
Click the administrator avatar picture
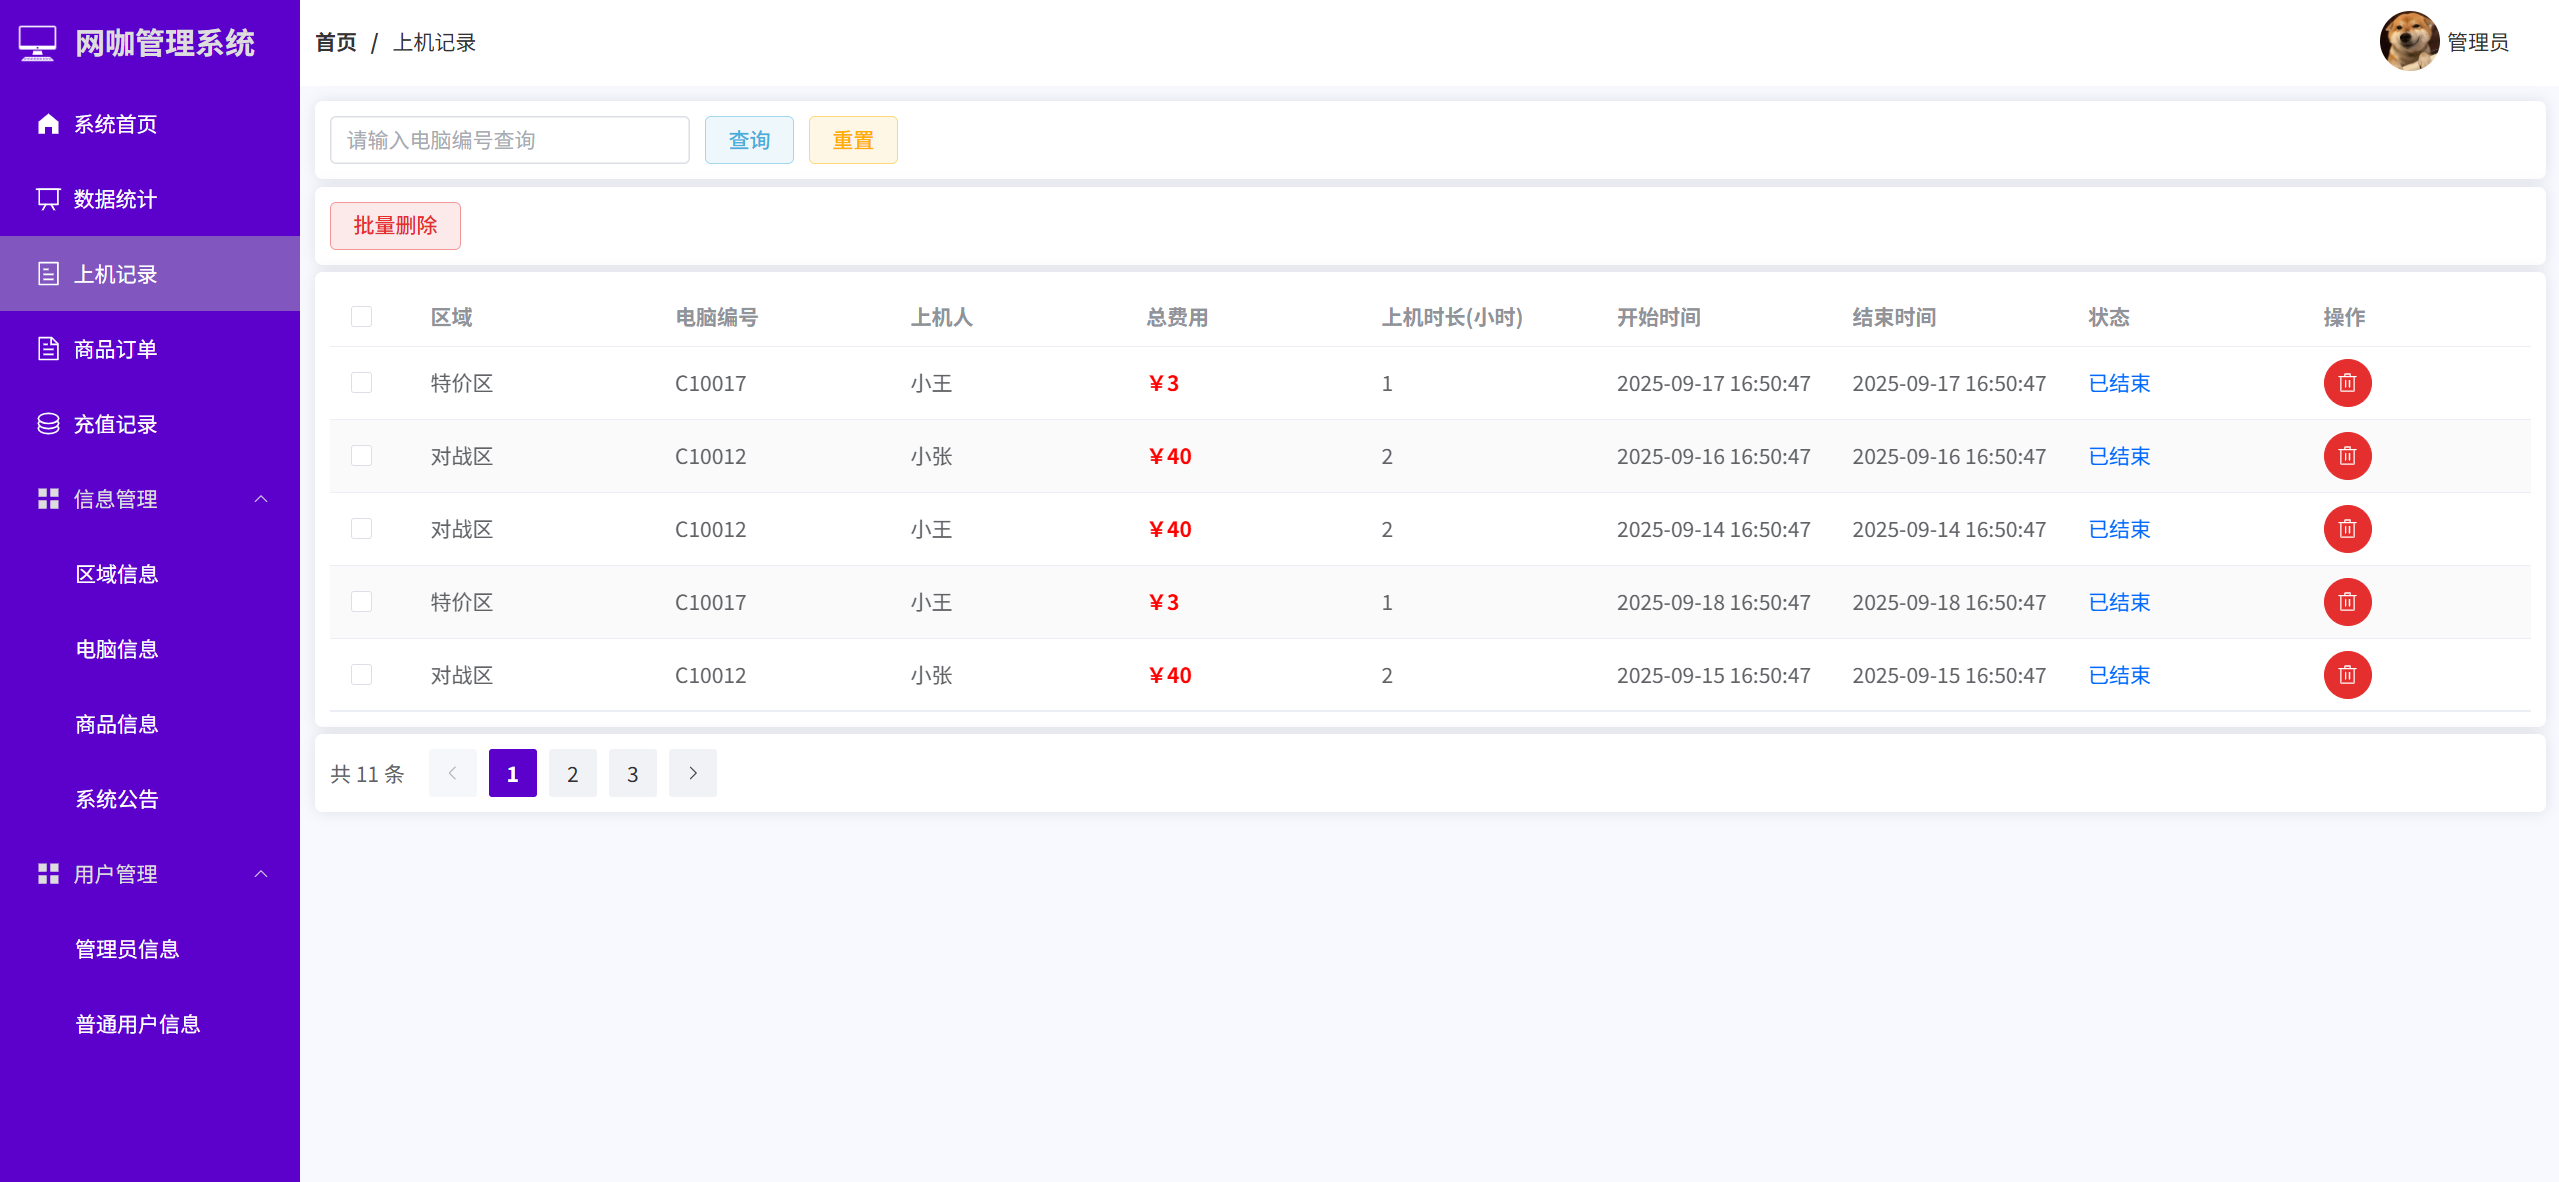tap(2408, 42)
